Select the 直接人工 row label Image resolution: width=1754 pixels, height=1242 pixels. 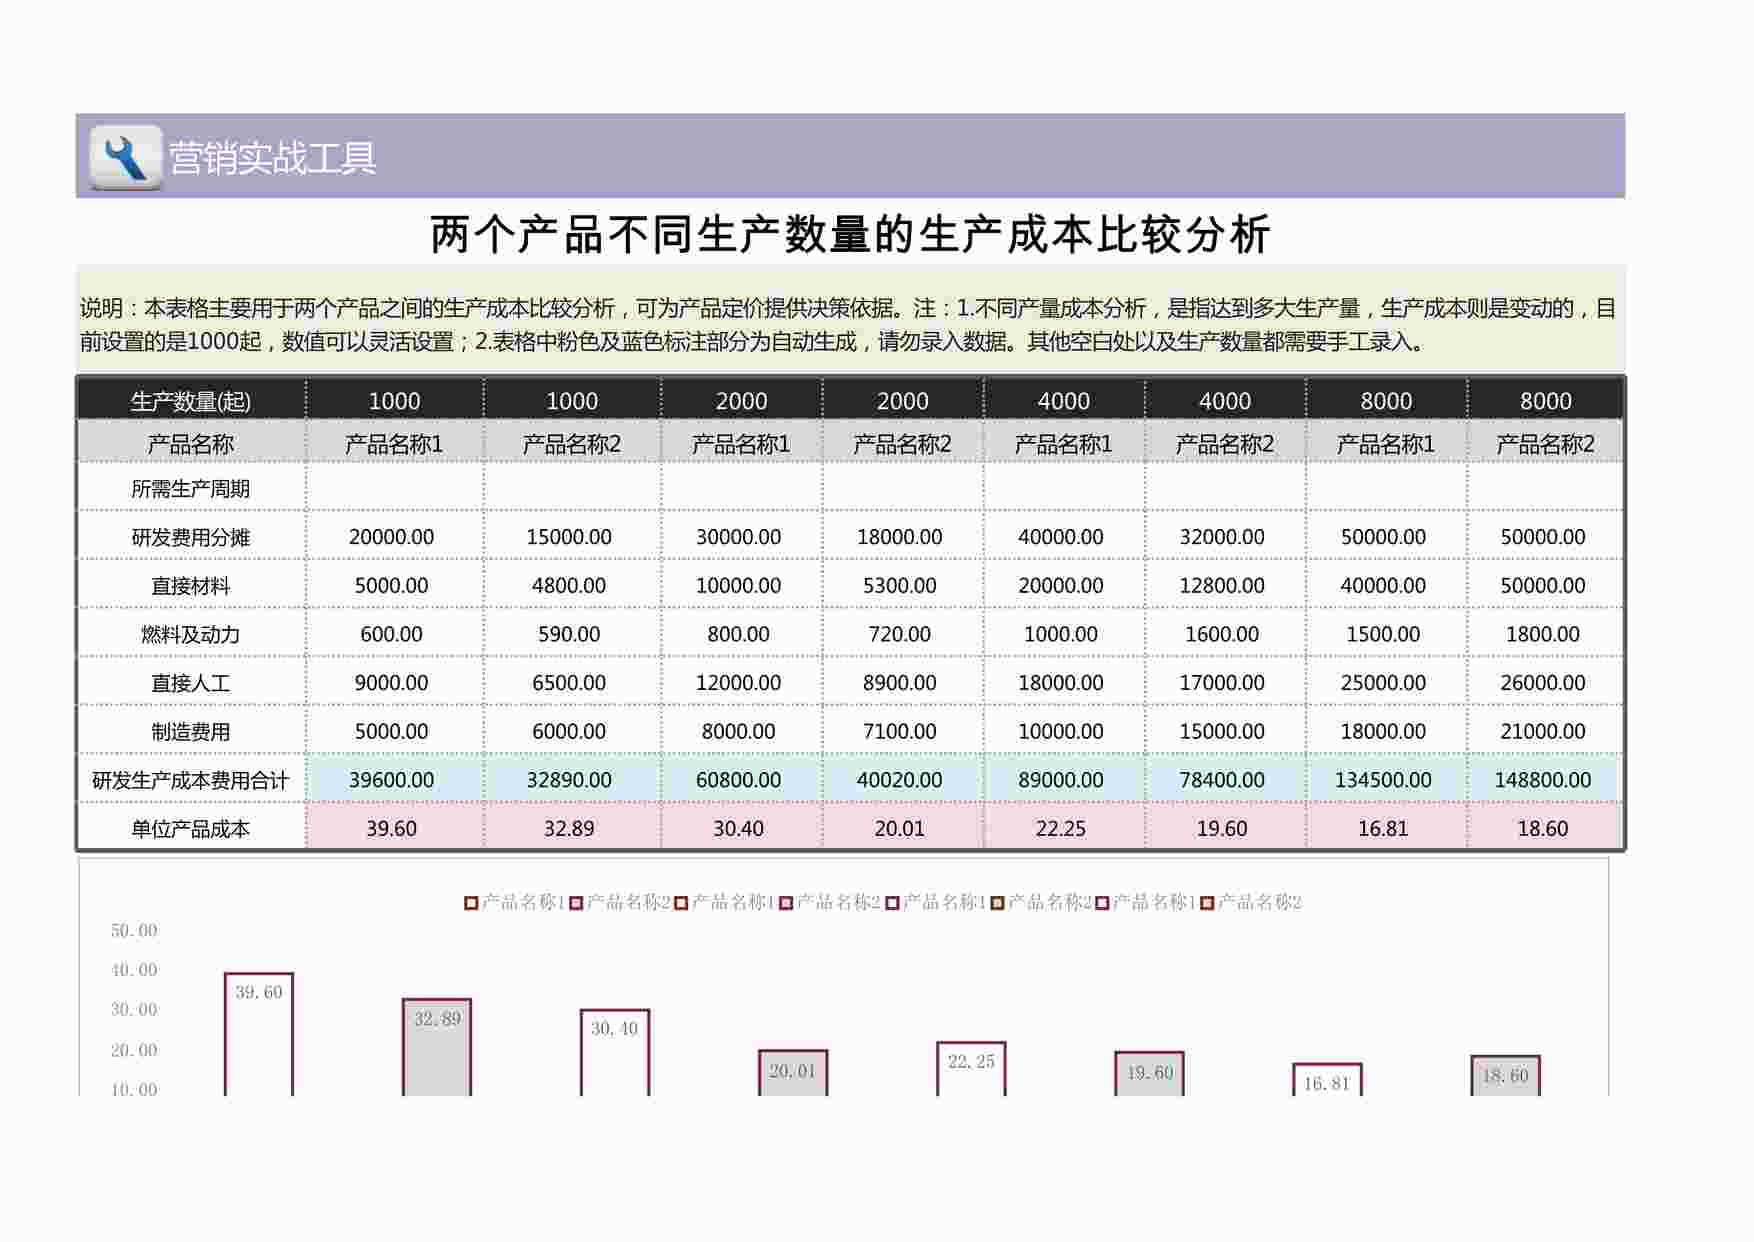pos(191,683)
